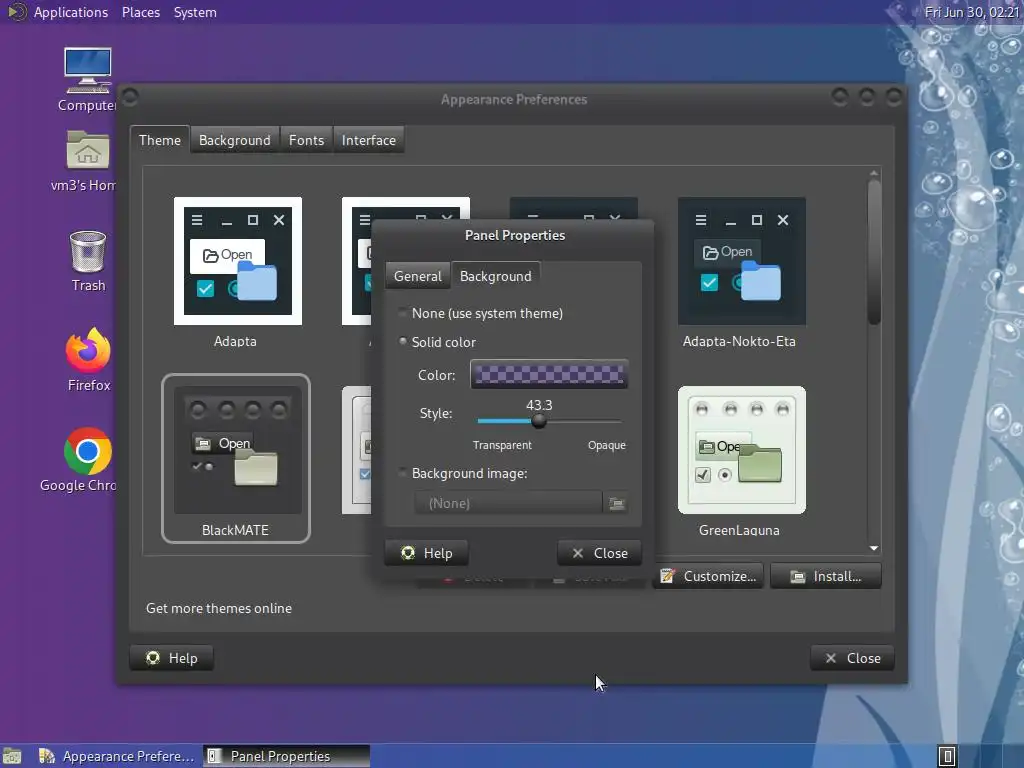Click the workspace switcher icon at bottom right
Image resolution: width=1024 pixels, height=768 pixels.
[x=947, y=756]
